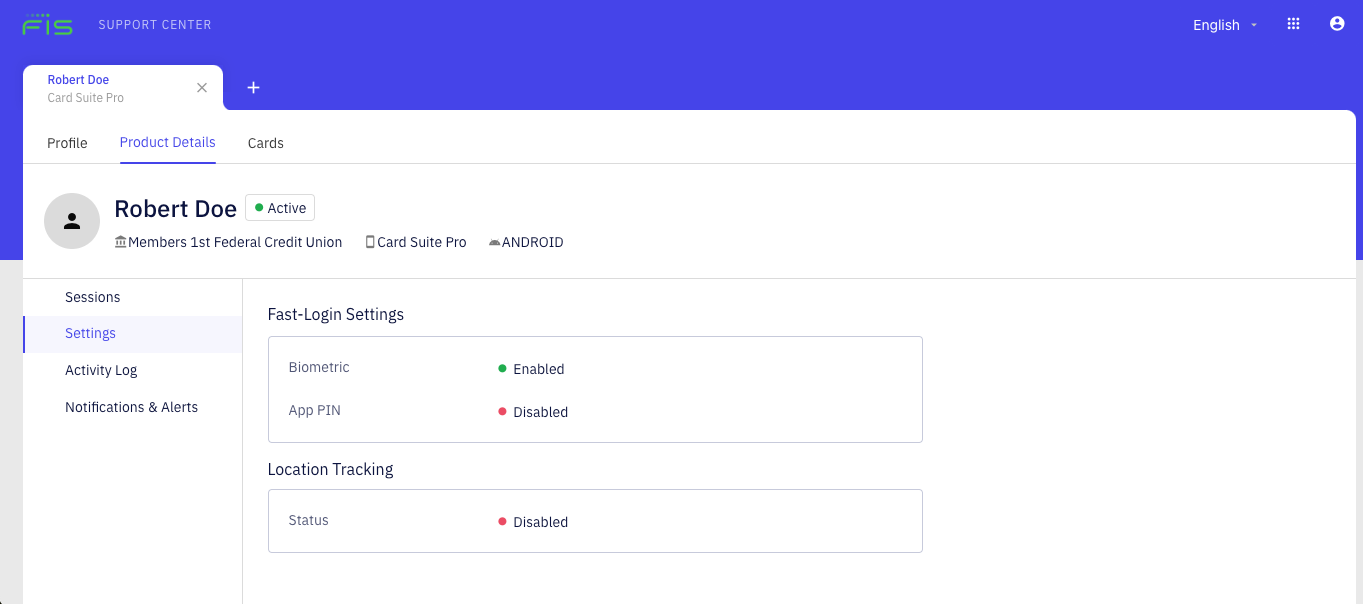Open the Profile tab
The height and width of the screenshot is (604, 1363).
66,143
